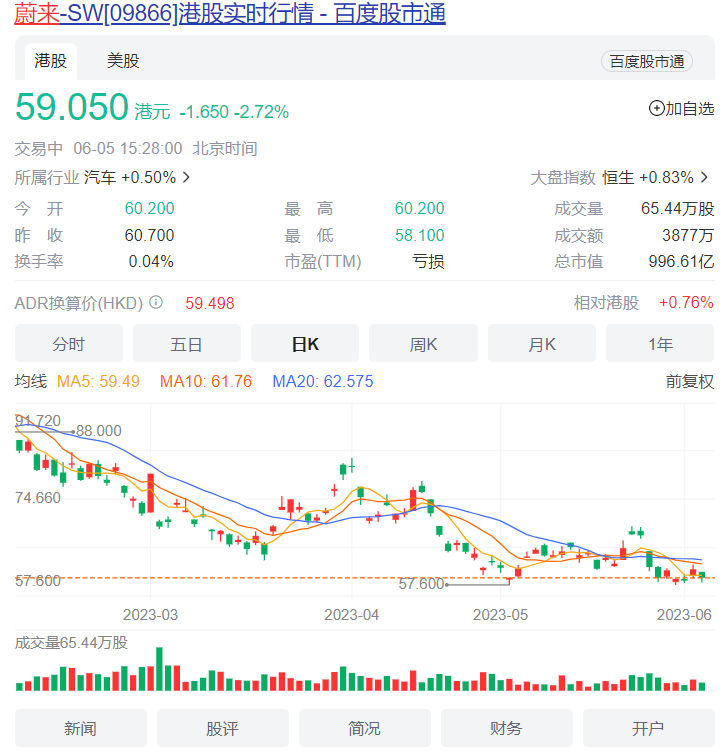Expand 大盘指数 恒生 chevron arrow

[704, 178]
